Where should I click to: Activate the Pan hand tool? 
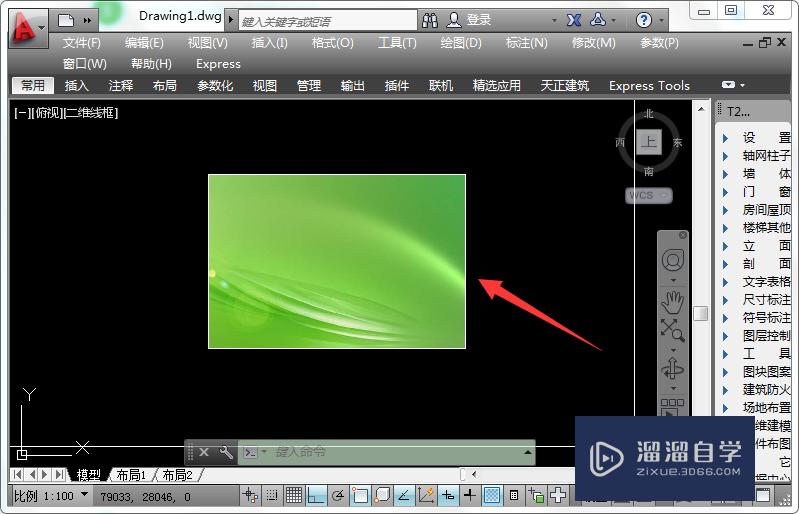tap(673, 302)
